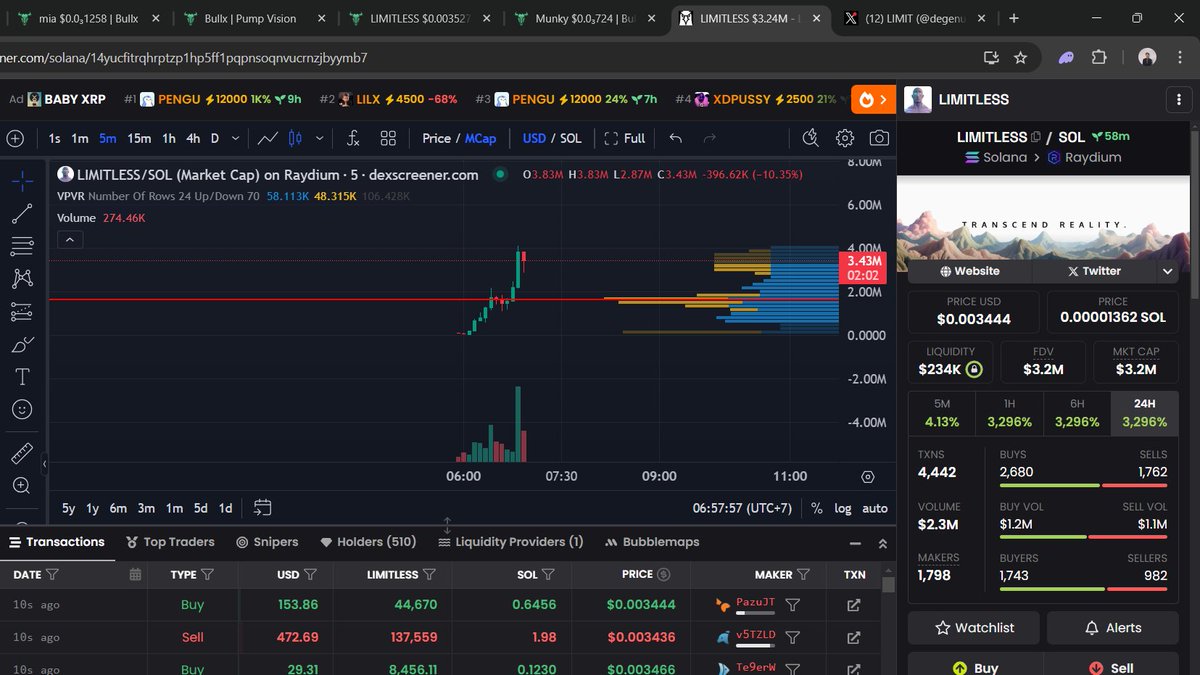This screenshot has width=1200, height=675.
Task: Open the Indicators fx menu
Action: [353, 138]
